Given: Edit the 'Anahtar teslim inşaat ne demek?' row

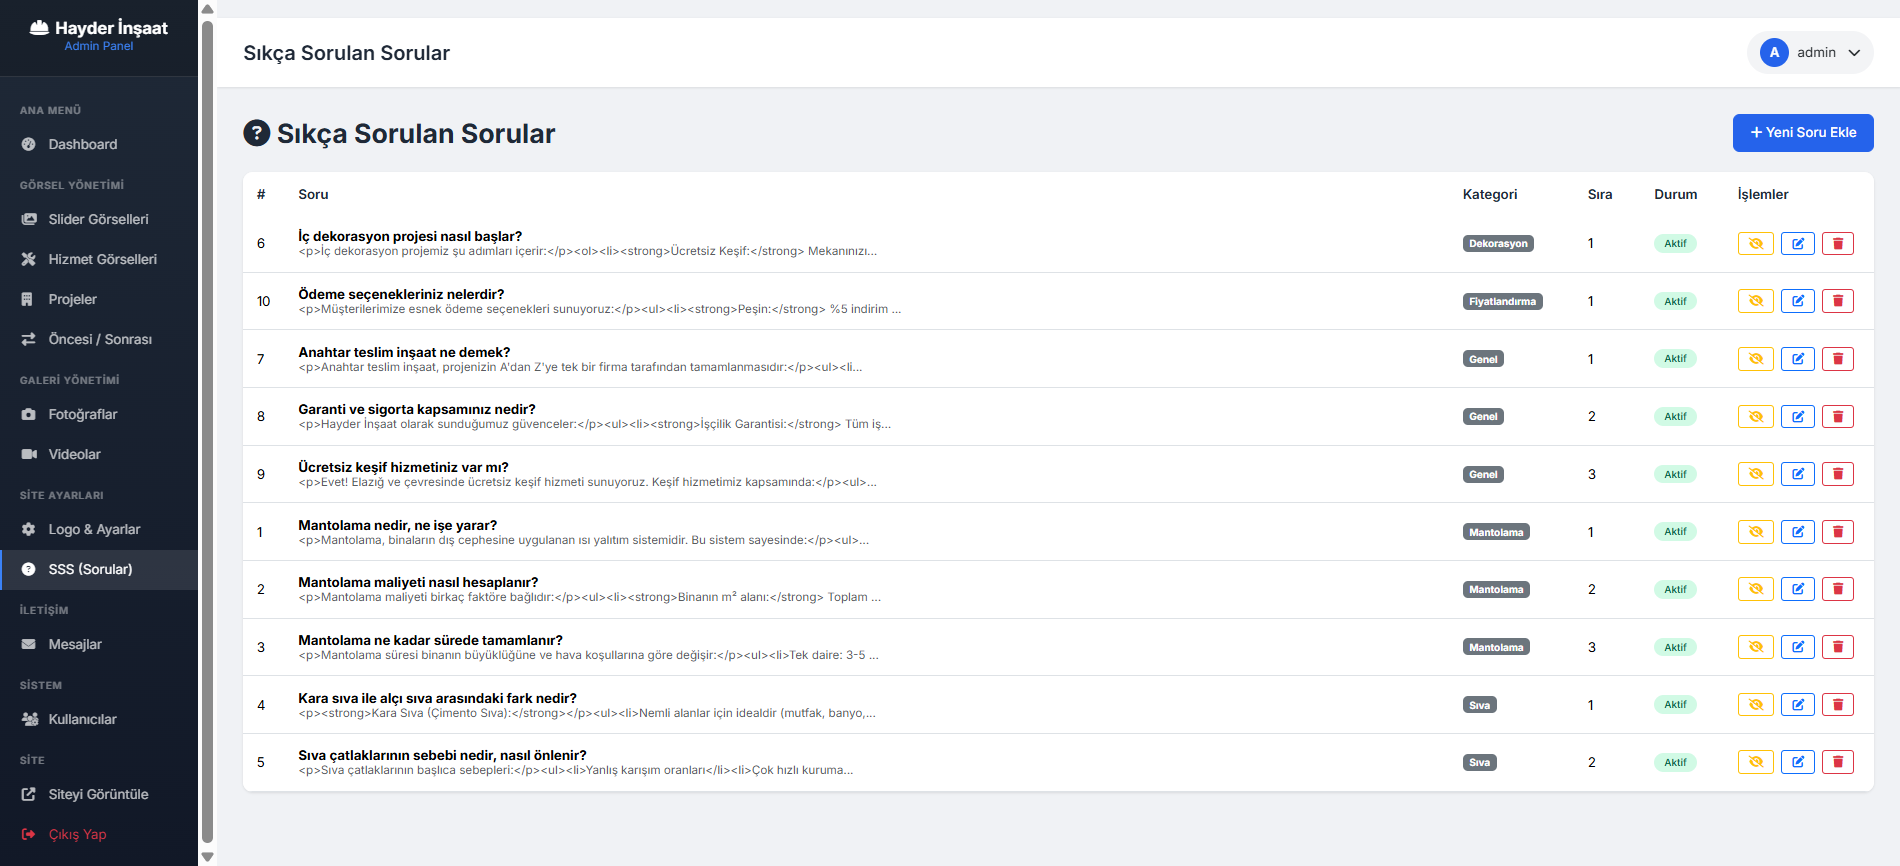Looking at the screenshot, I should click(1797, 359).
